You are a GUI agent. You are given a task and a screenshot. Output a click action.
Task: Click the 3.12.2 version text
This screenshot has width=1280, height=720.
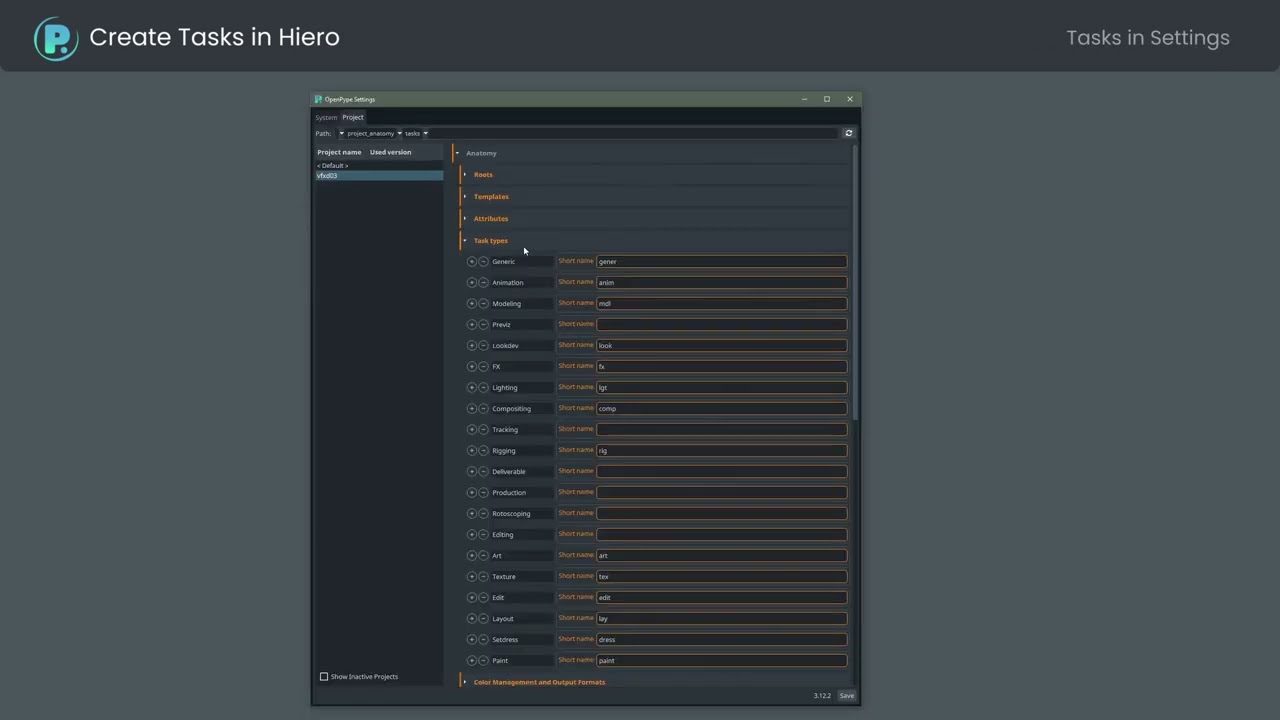(822, 696)
